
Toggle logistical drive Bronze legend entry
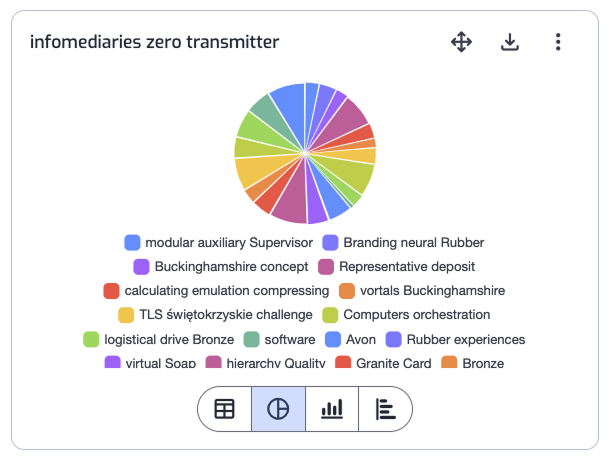(x=159, y=339)
